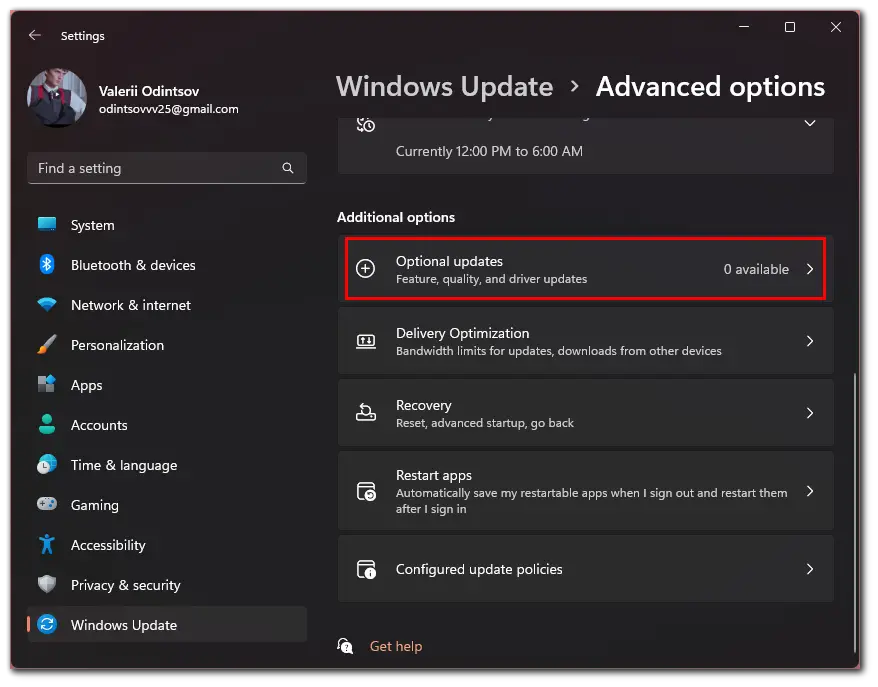Viewport: 878px width, 687px height.
Task: Open Recovery options
Action: pyautogui.click(x=585, y=413)
